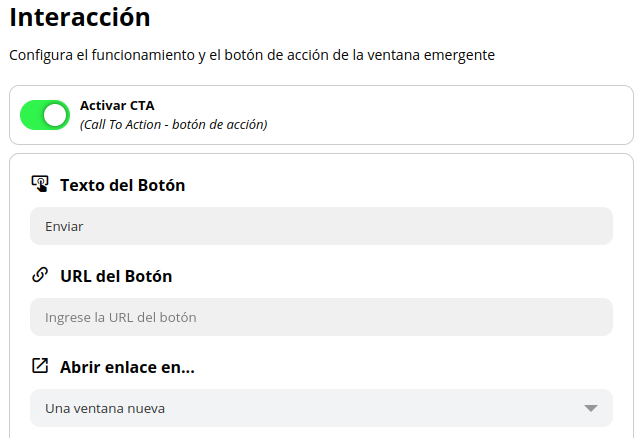Click the touch icon beside Texto del Botón
Viewport: 643px width, 438px height.
click(x=40, y=184)
